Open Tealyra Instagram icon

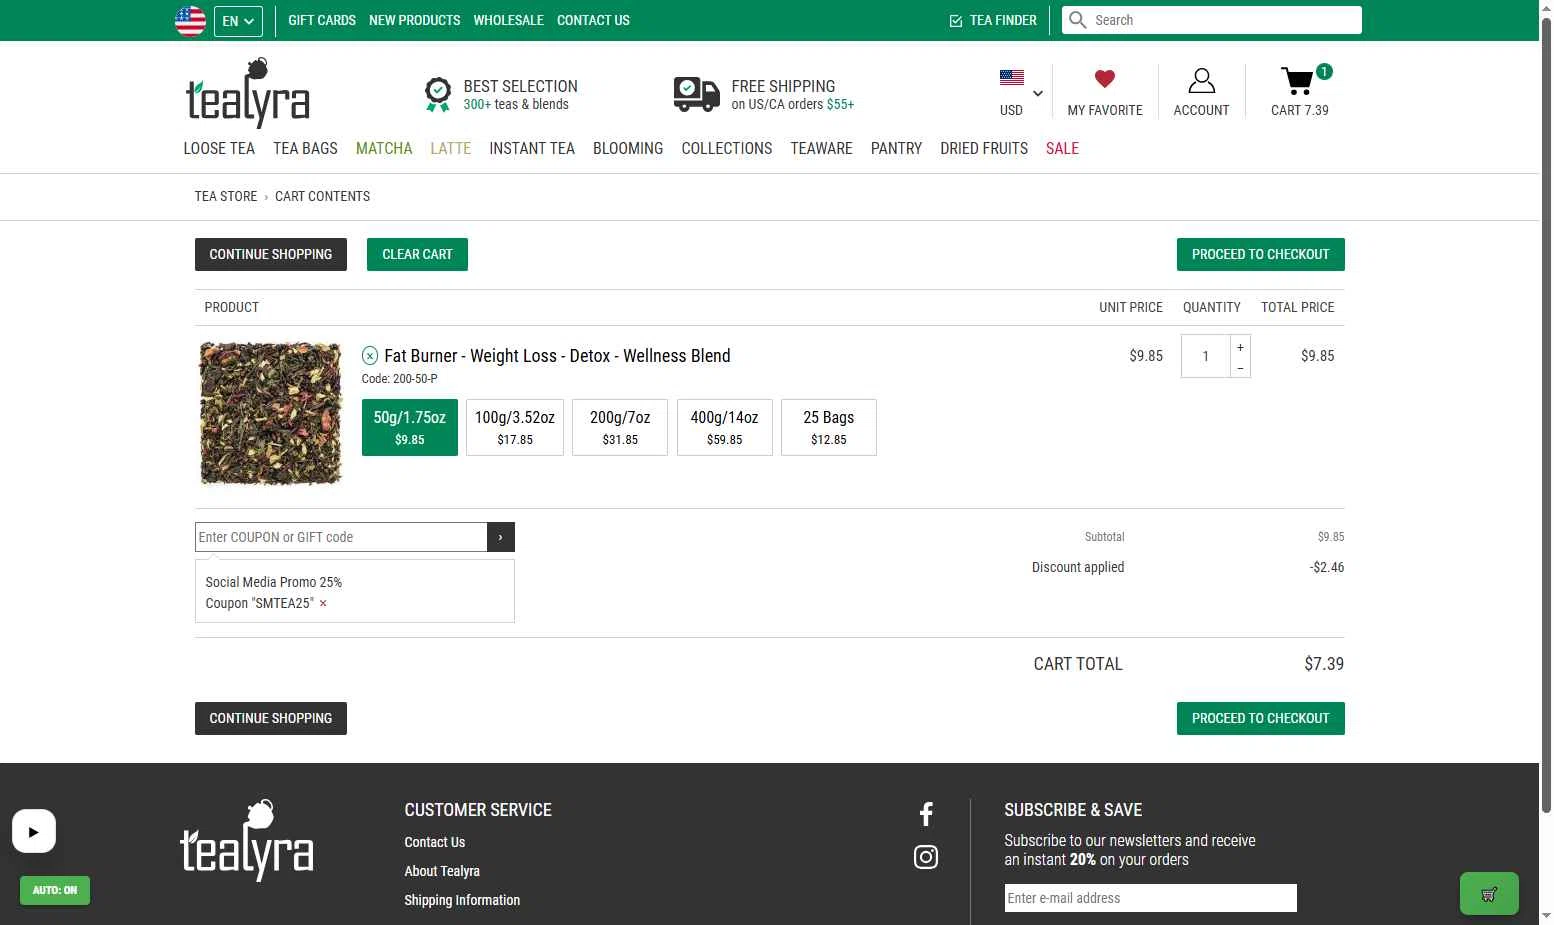[926, 857]
